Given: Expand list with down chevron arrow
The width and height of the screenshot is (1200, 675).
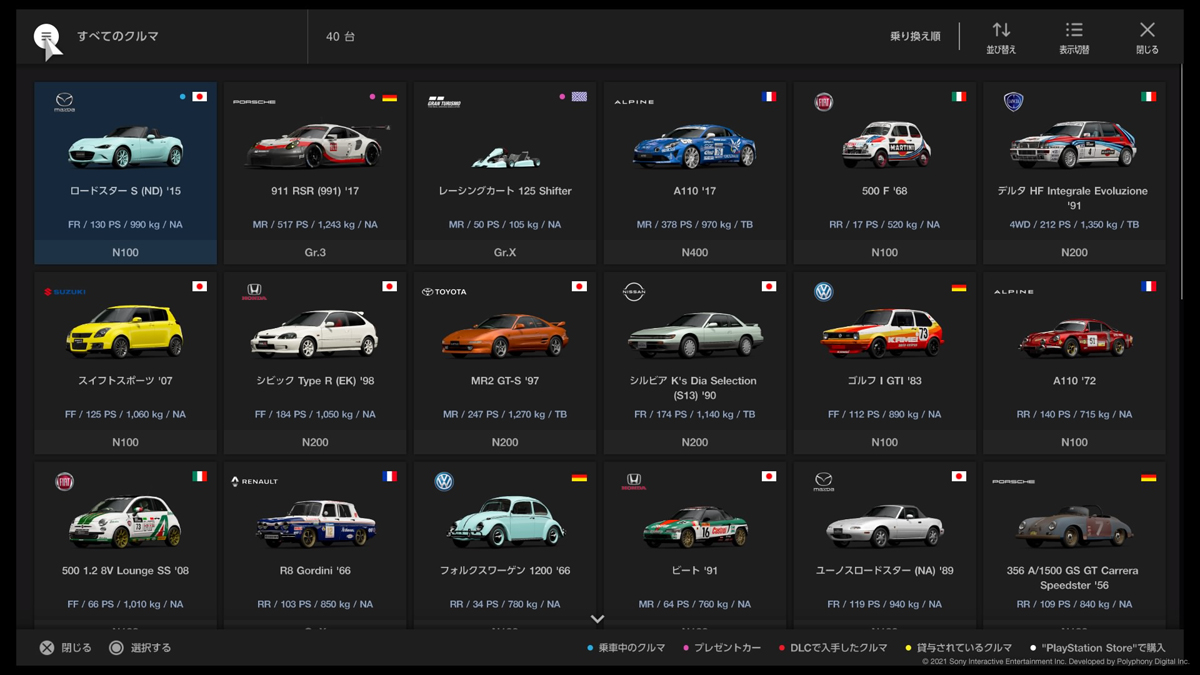Looking at the screenshot, I should [597, 619].
